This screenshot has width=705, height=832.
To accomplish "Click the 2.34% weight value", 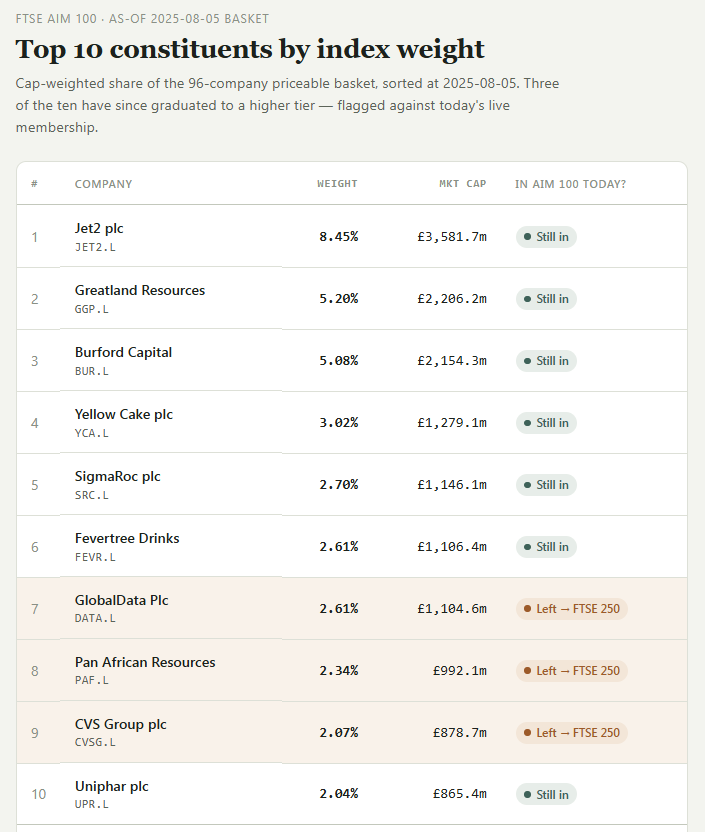I will click(338, 671).
